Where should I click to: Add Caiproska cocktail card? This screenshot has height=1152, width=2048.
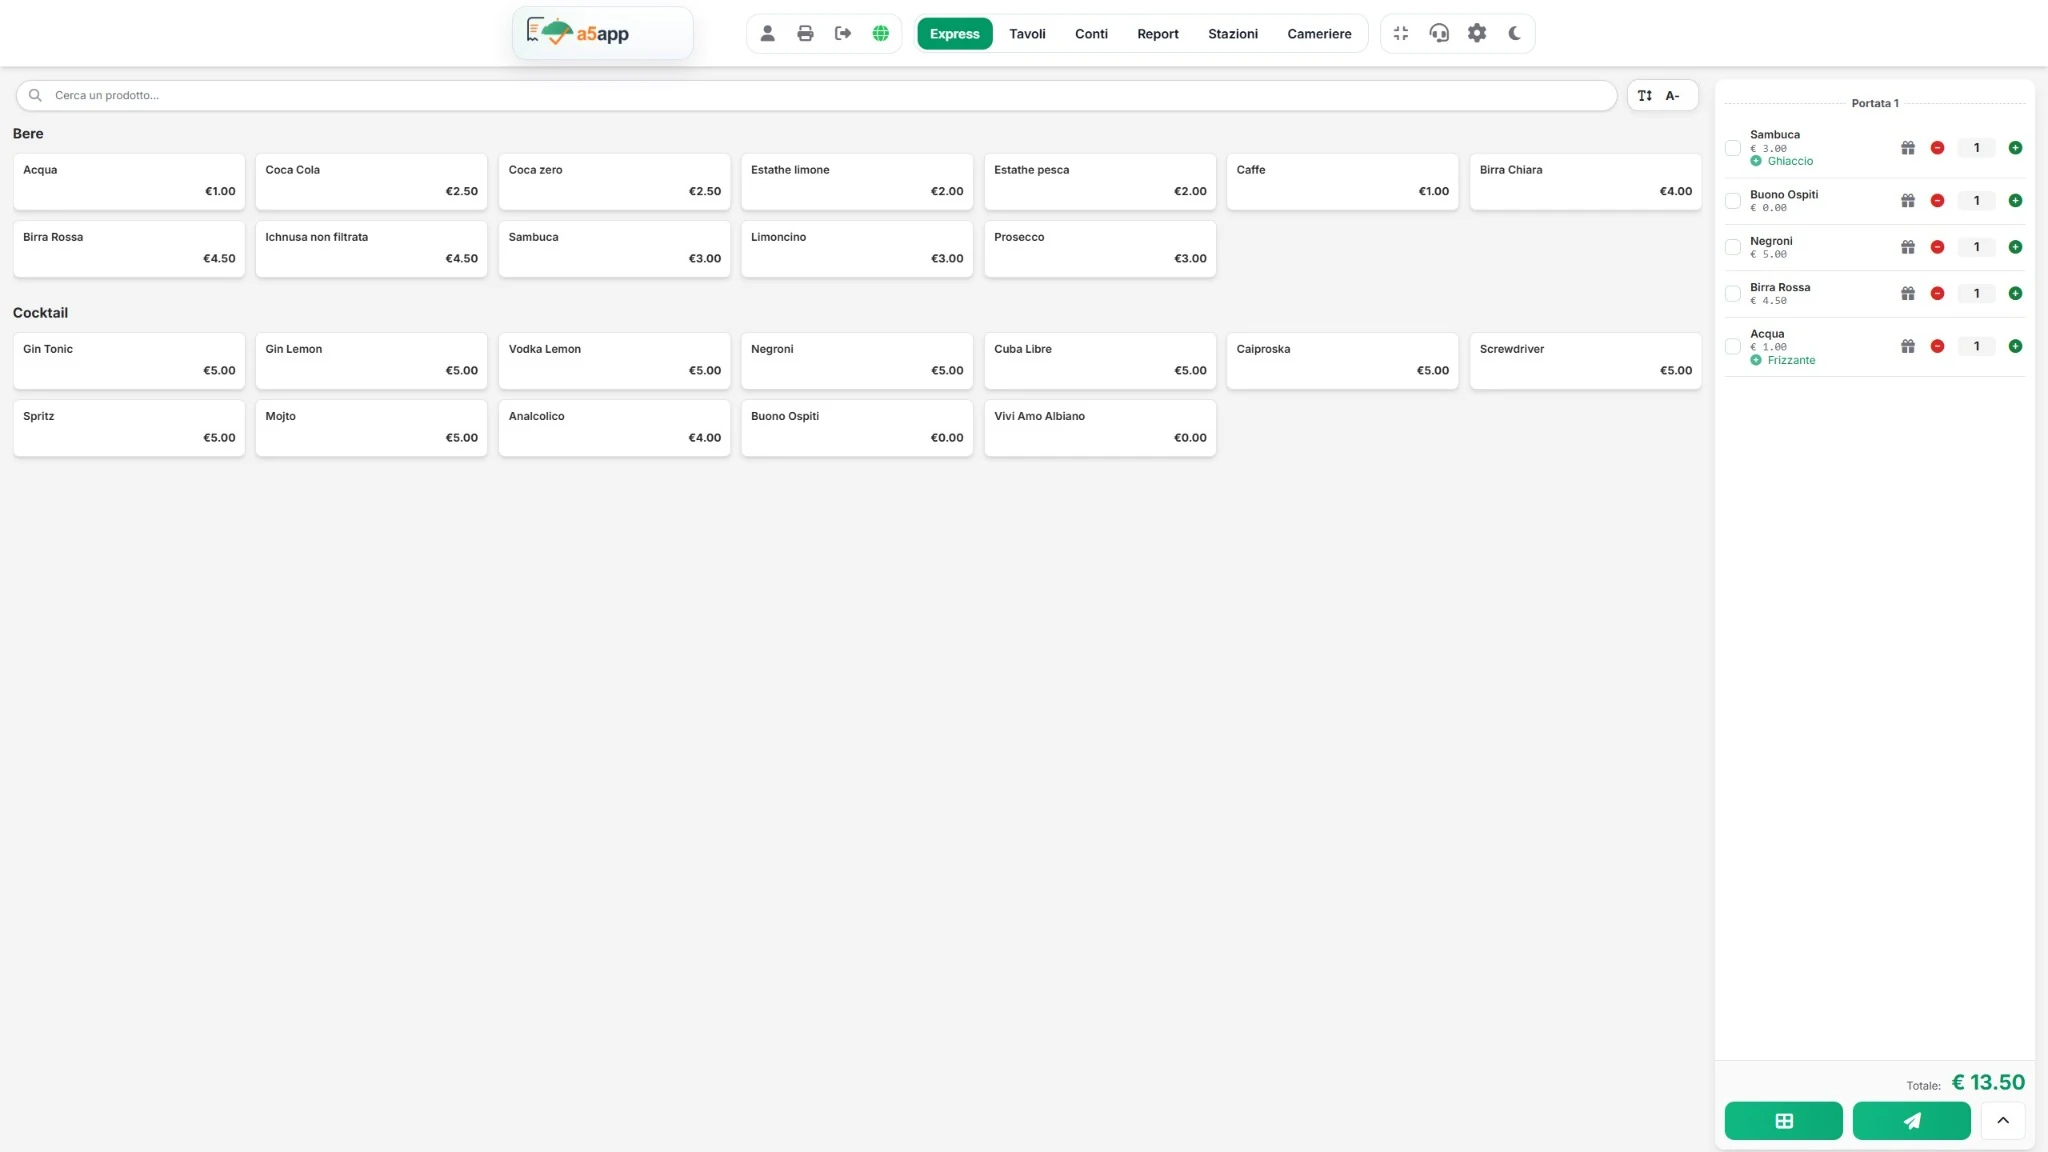pyautogui.click(x=1342, y=360)
